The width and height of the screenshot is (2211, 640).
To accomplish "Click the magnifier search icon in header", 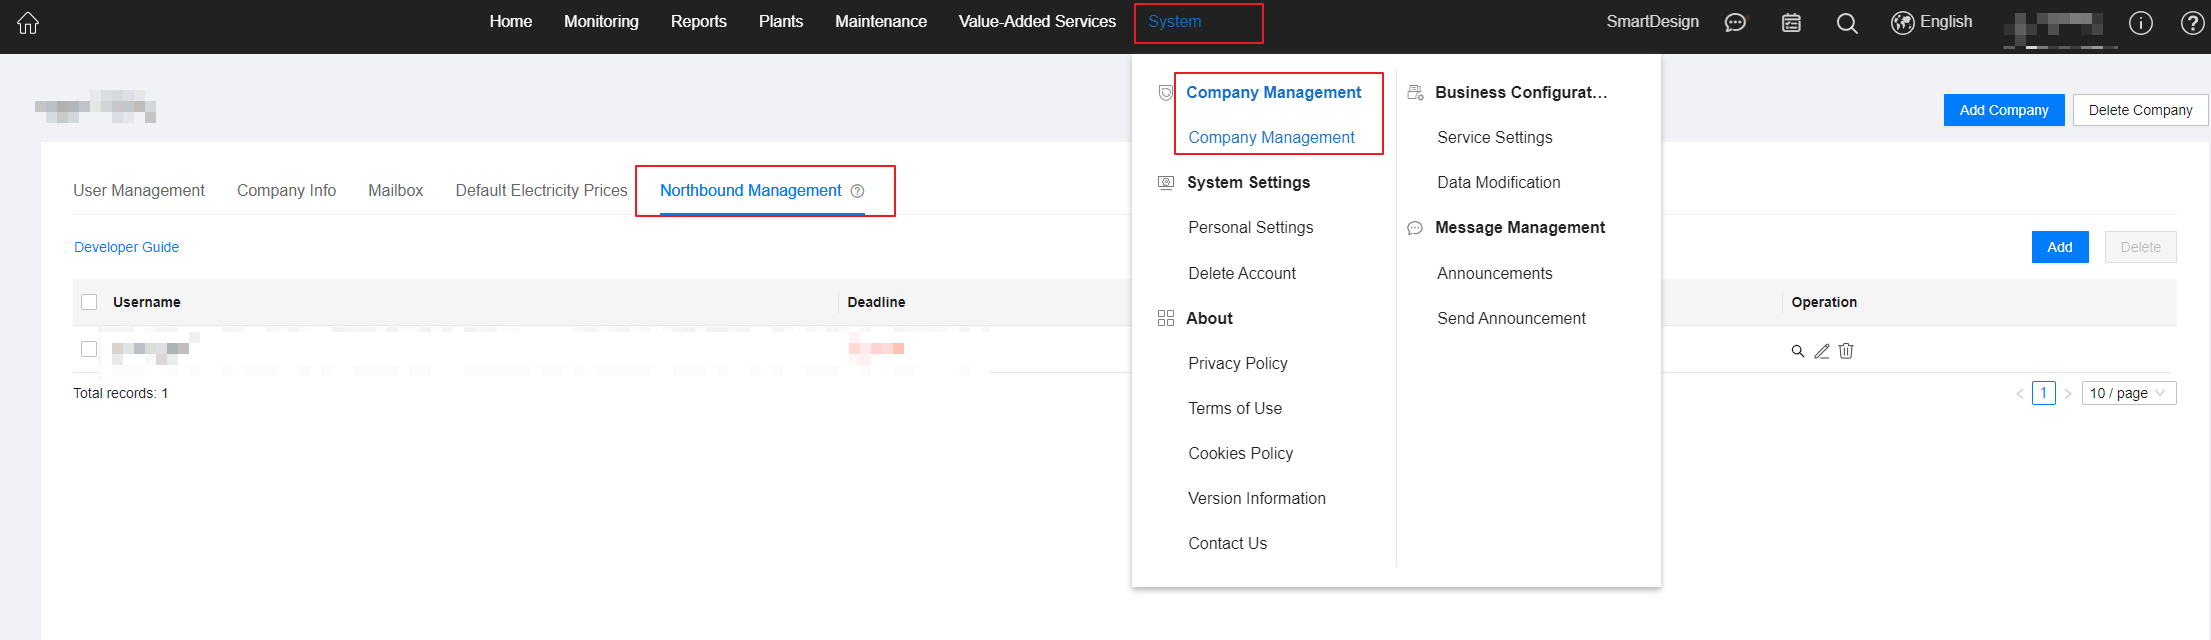I will tap(1847, 23).
